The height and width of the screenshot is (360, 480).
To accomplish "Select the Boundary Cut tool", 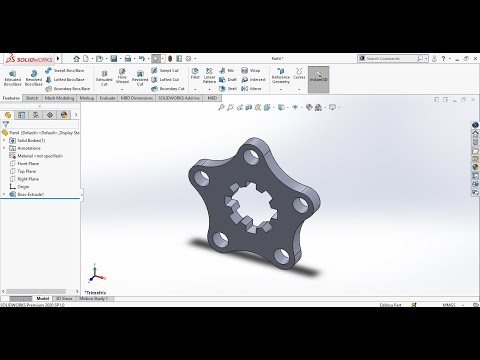I will point(168,89).
